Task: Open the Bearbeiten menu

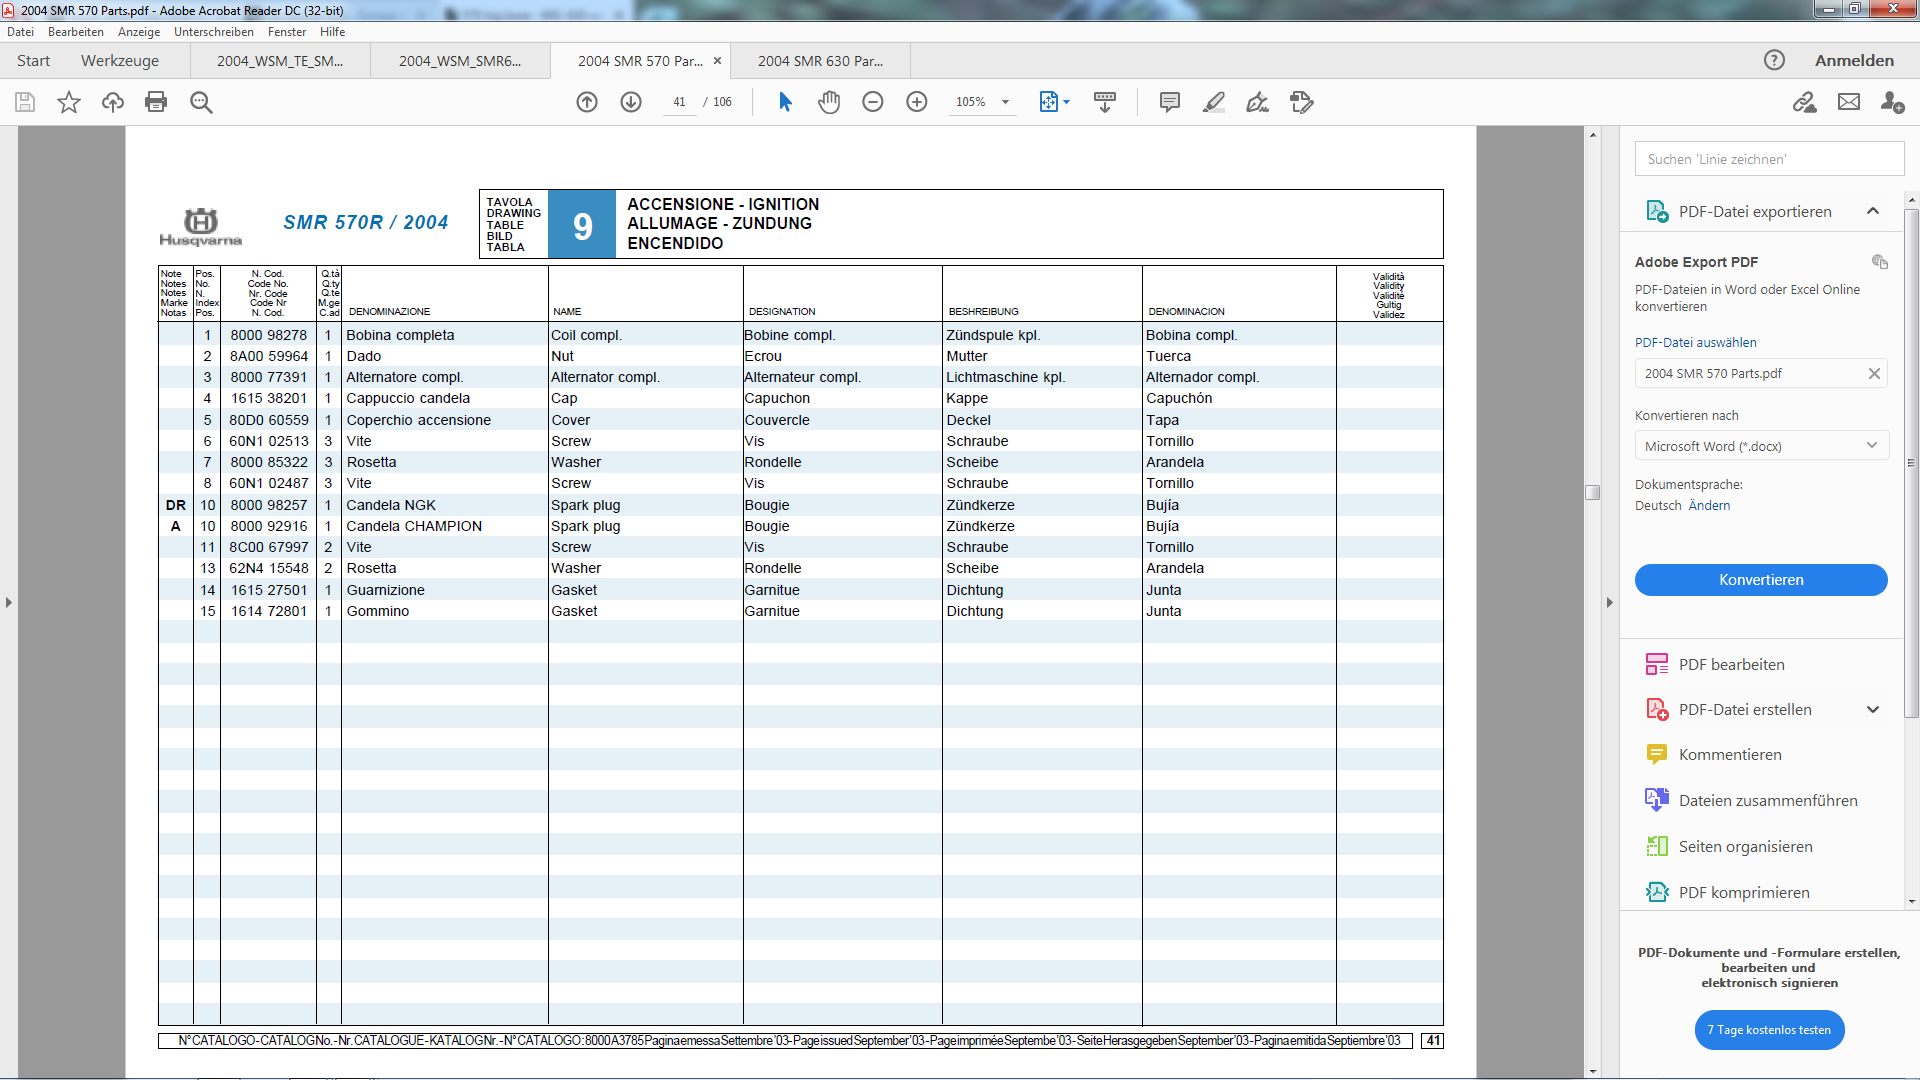Action: click(76, 32)
